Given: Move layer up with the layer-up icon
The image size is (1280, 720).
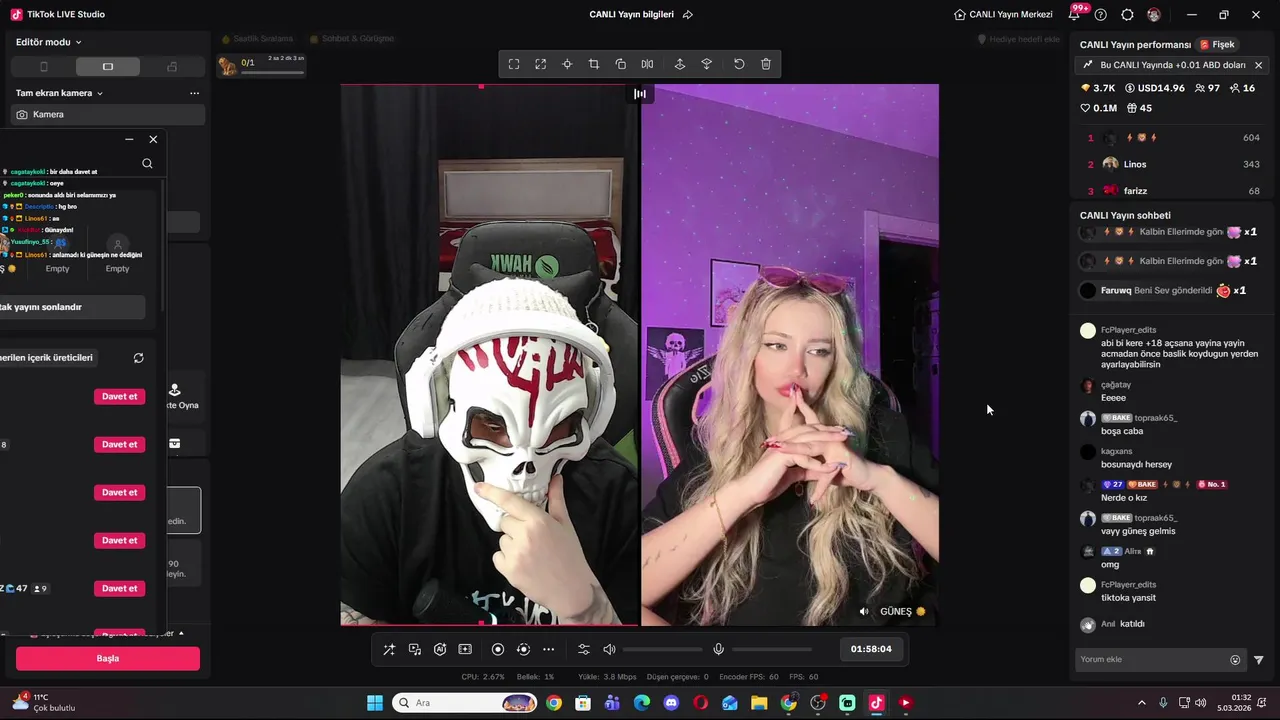Looking at the screenshot, I should pos(680,64).
